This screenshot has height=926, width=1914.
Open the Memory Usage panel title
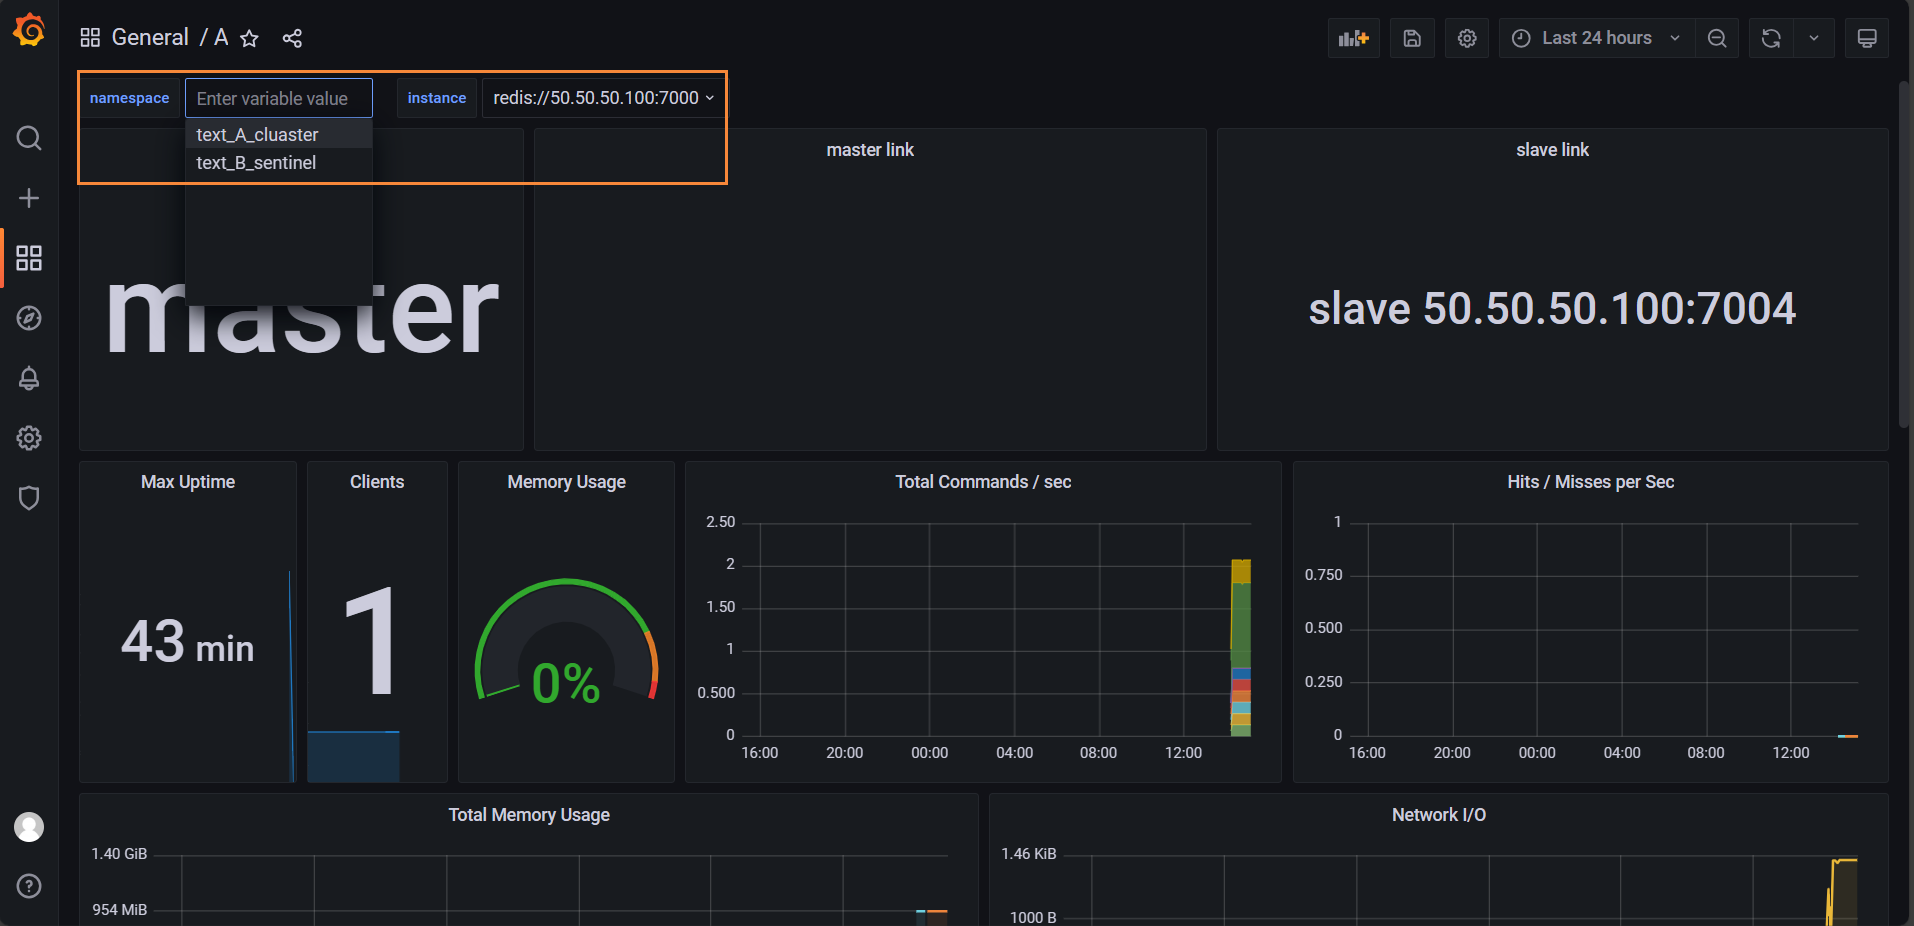(566, 482)
